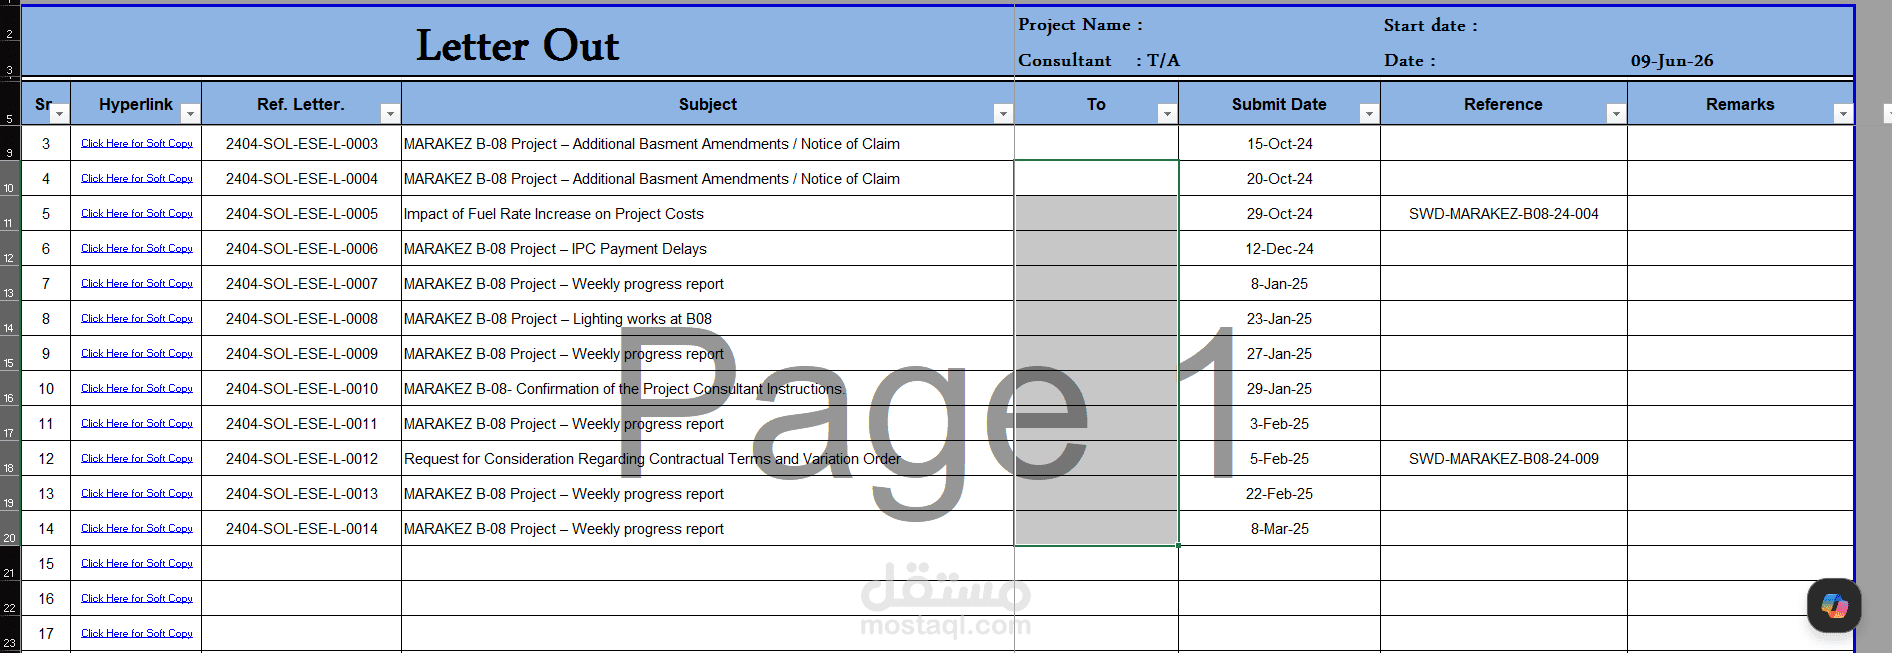
Task: Open soft copy link for Sr 14
Action: (x=137, y=529)
